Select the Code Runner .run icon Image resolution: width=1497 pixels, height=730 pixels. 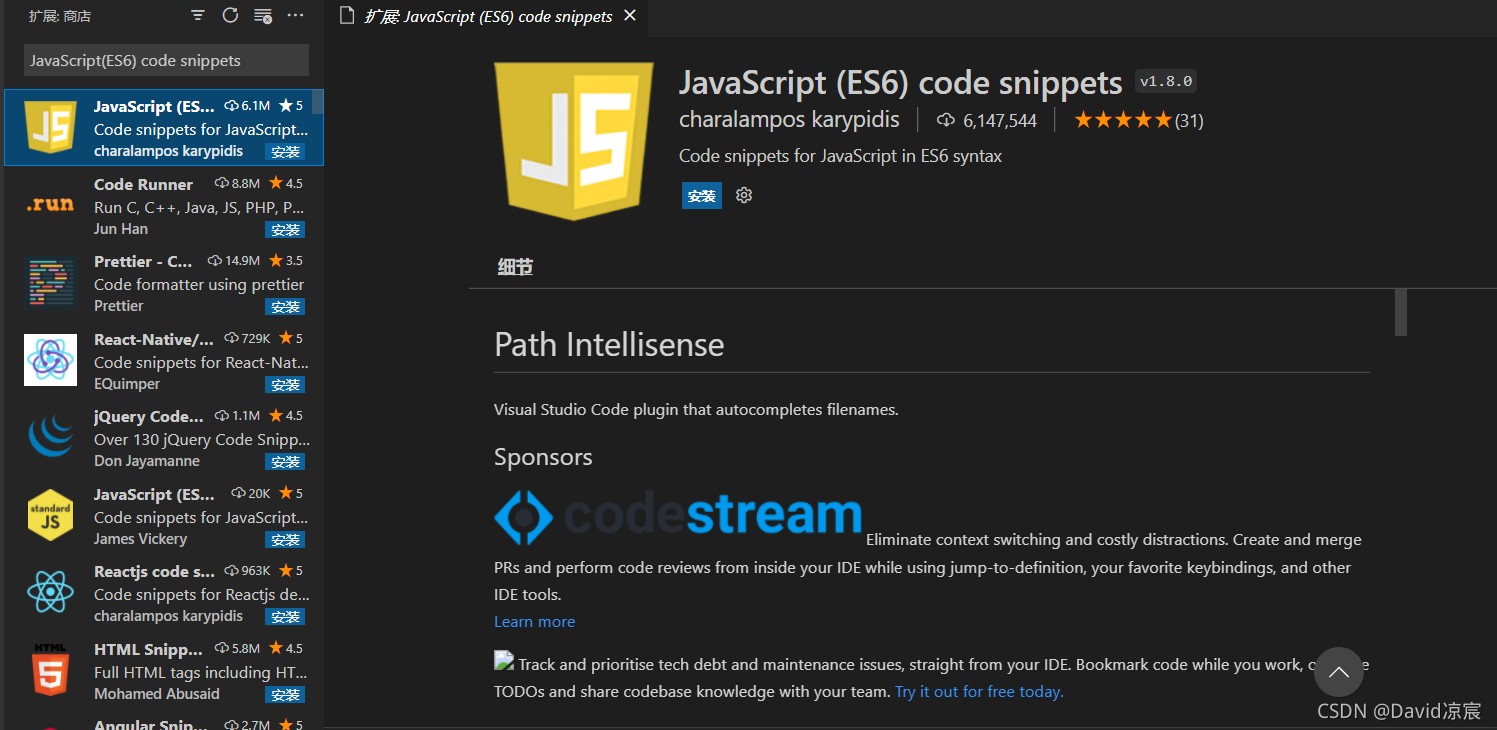50,204
